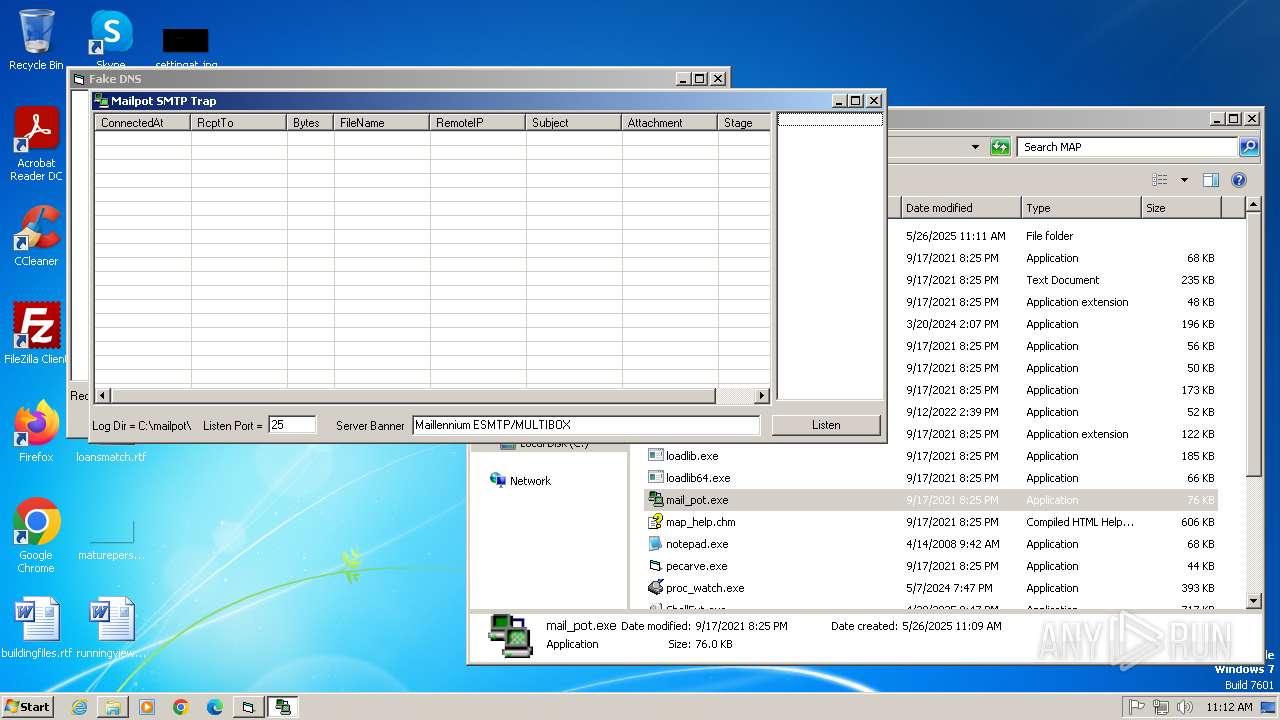This screenshot has width=1280, height=720.
Task: Click the Start button
Action: (28, 706)
